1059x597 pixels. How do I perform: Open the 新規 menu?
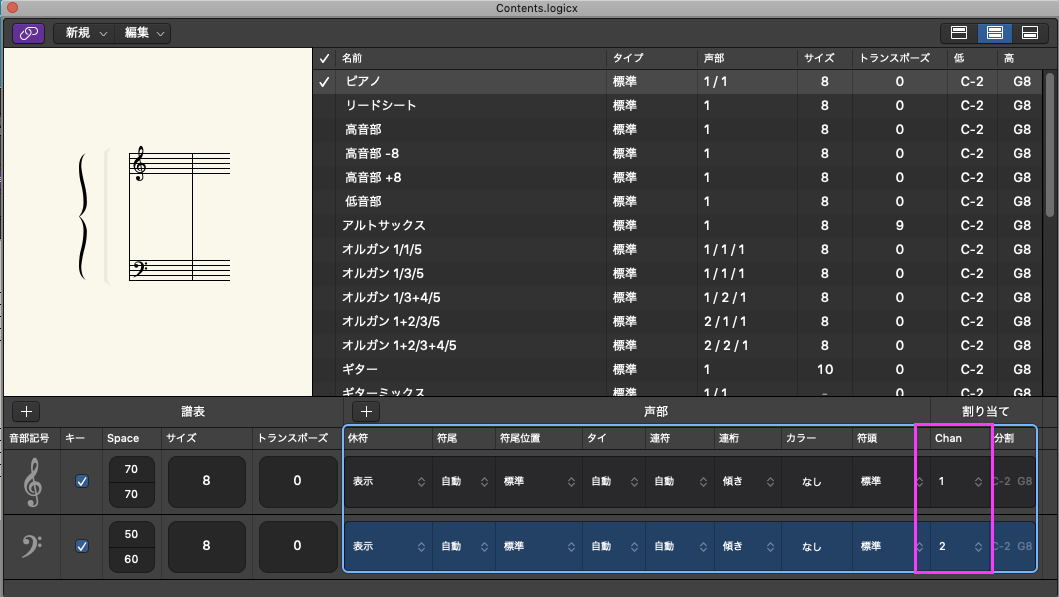(86, 33)
